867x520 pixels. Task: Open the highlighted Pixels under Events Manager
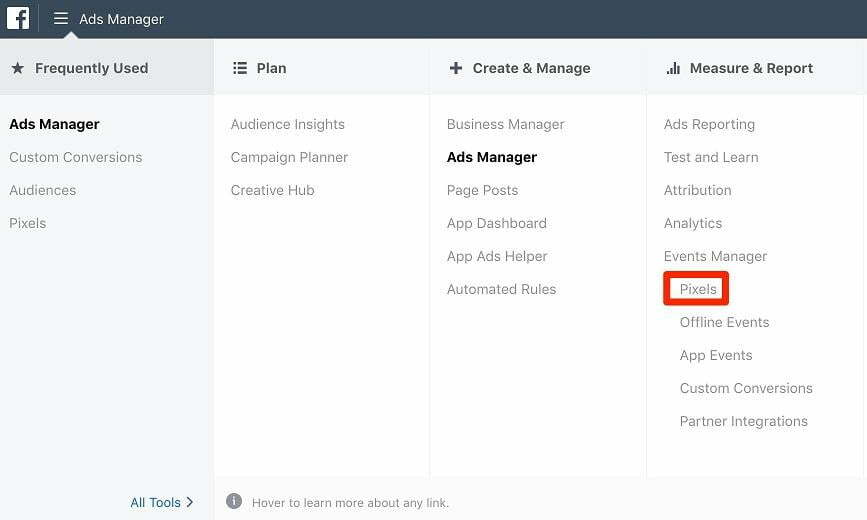(698, 289)
